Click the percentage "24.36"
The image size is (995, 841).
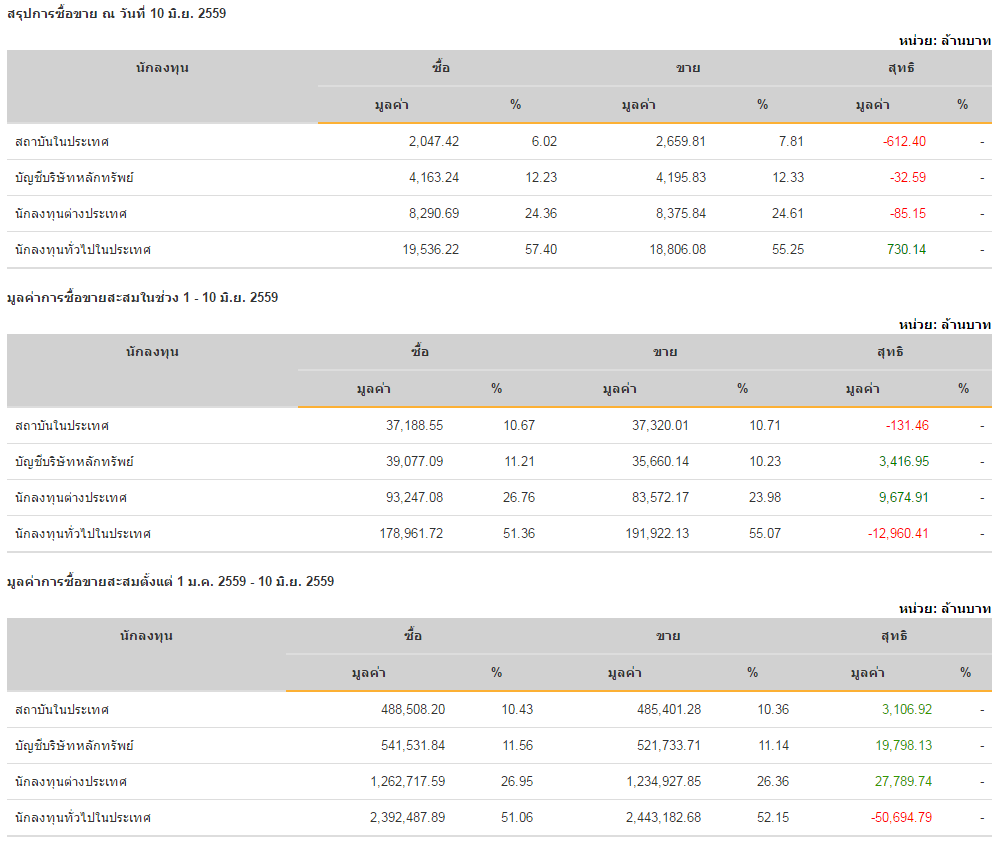[x=541, y=214]
